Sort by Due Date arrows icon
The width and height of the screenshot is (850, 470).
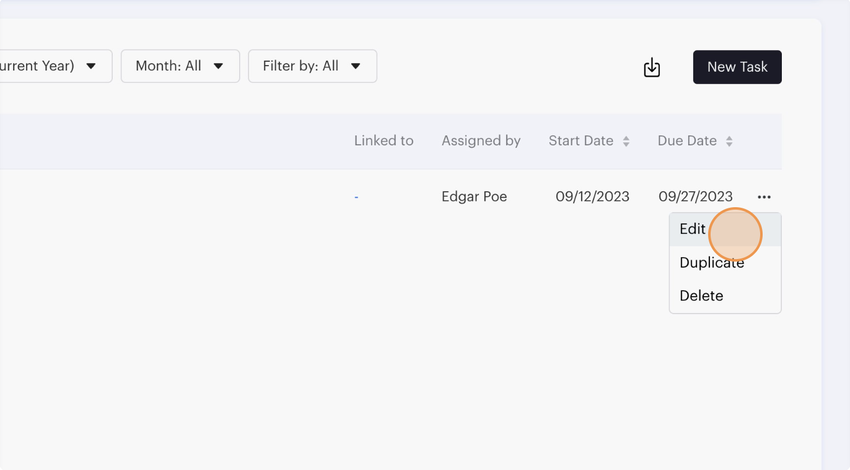point(729,142)
